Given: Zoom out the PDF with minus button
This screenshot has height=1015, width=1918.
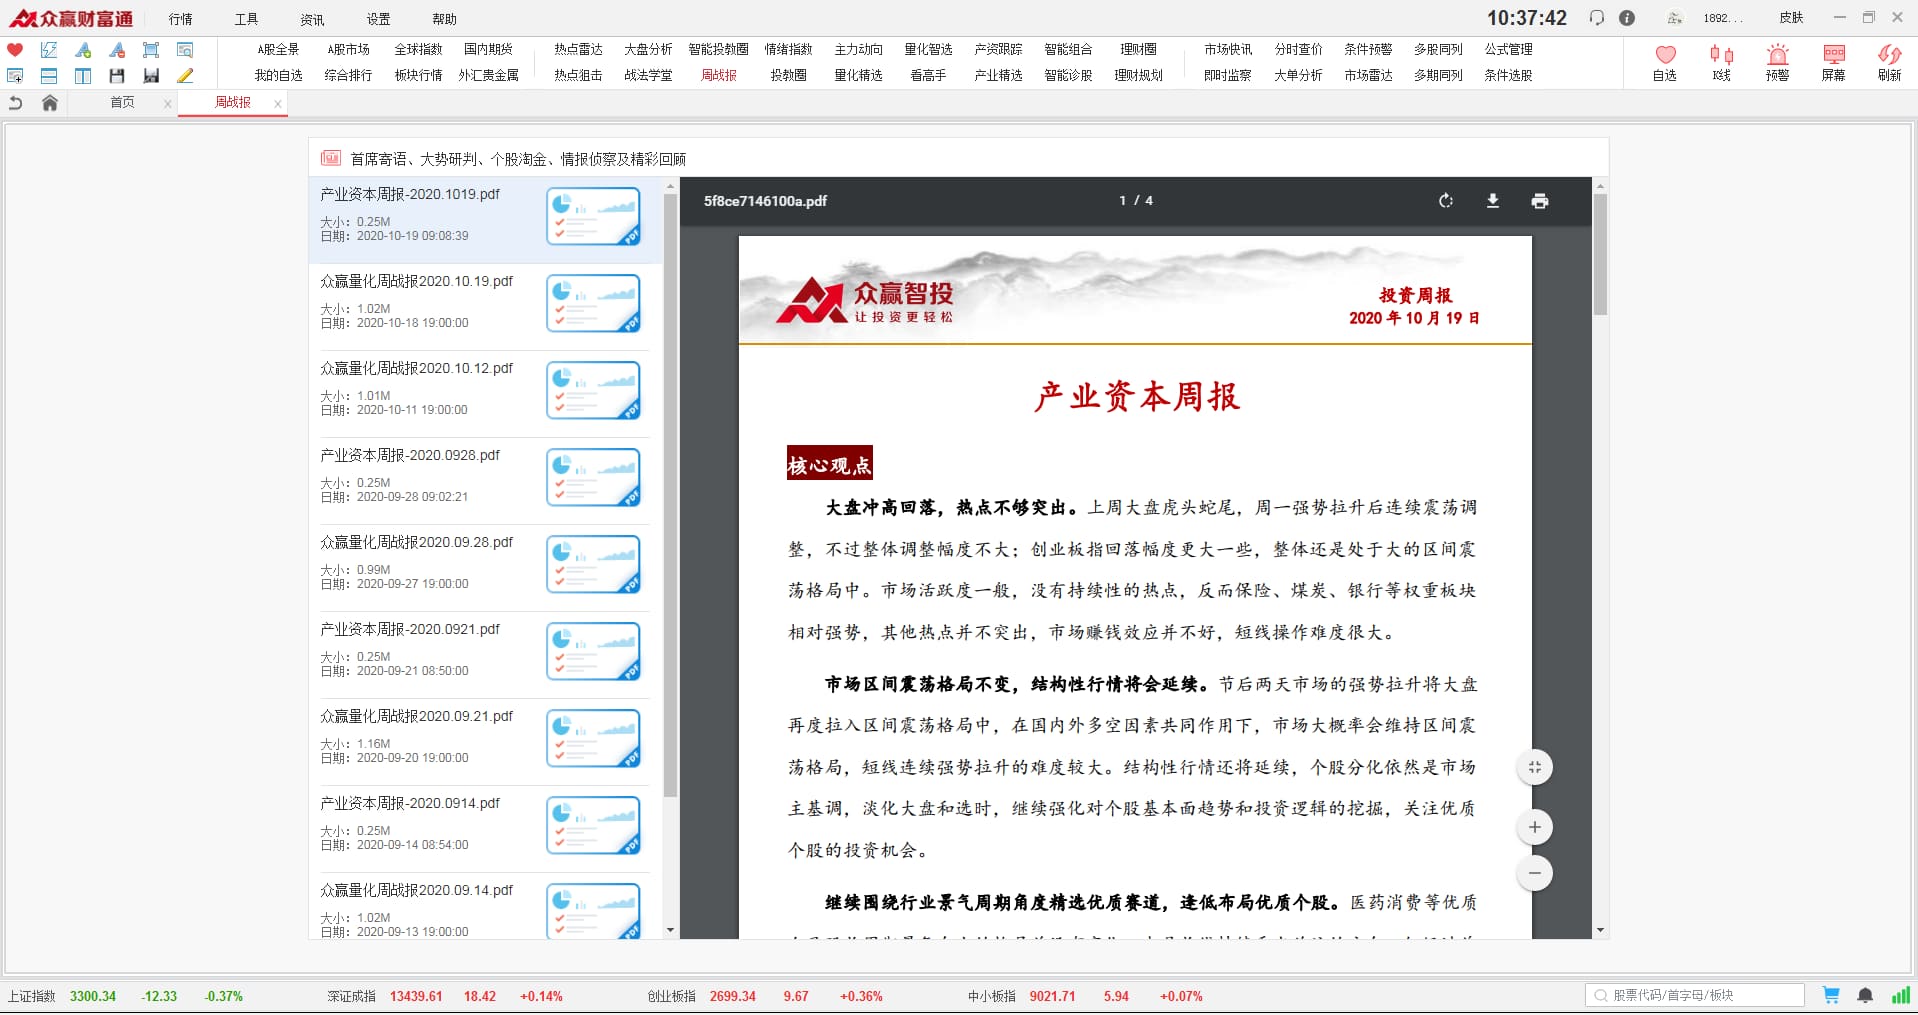Looking at the screenshot, I should pos(1535,874).
